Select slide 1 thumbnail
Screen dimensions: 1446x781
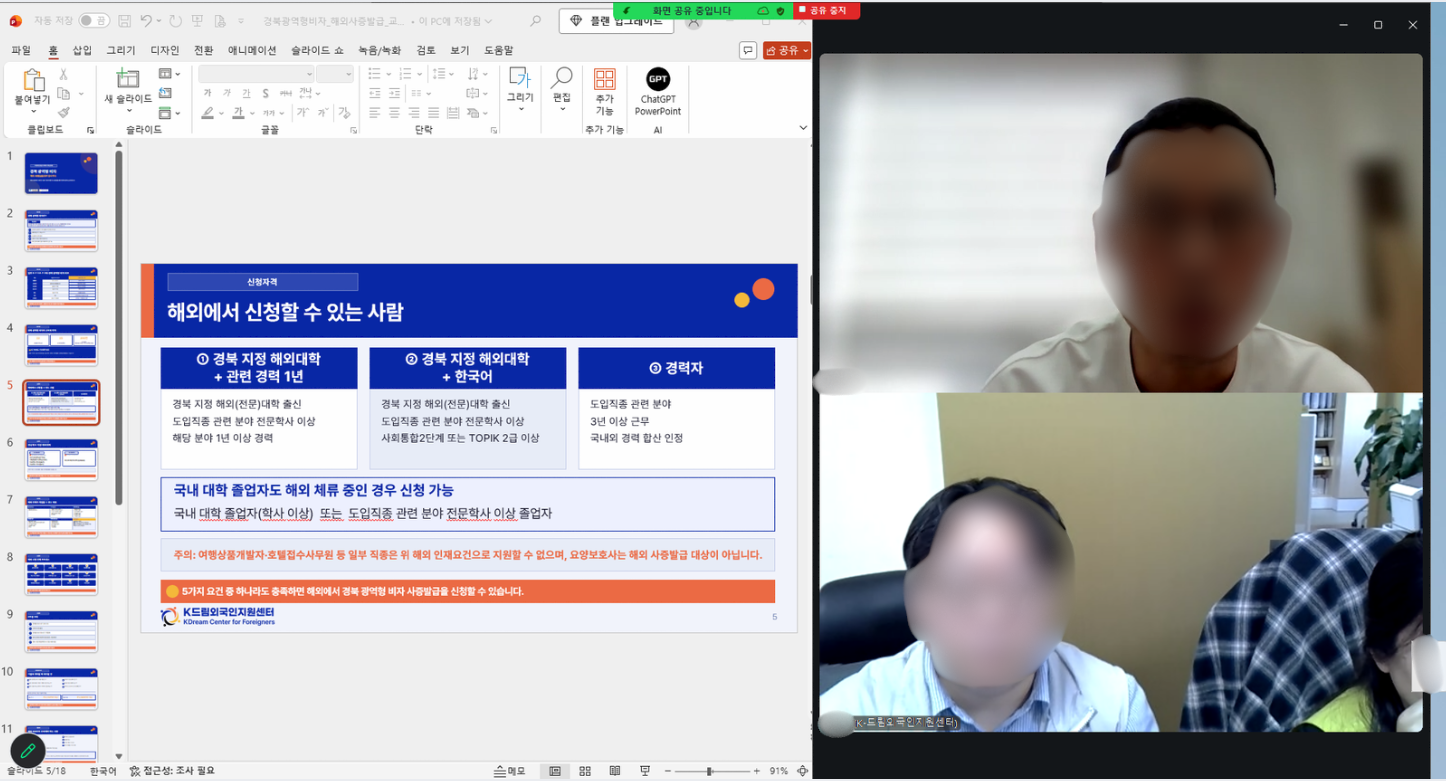click(61, 173)
